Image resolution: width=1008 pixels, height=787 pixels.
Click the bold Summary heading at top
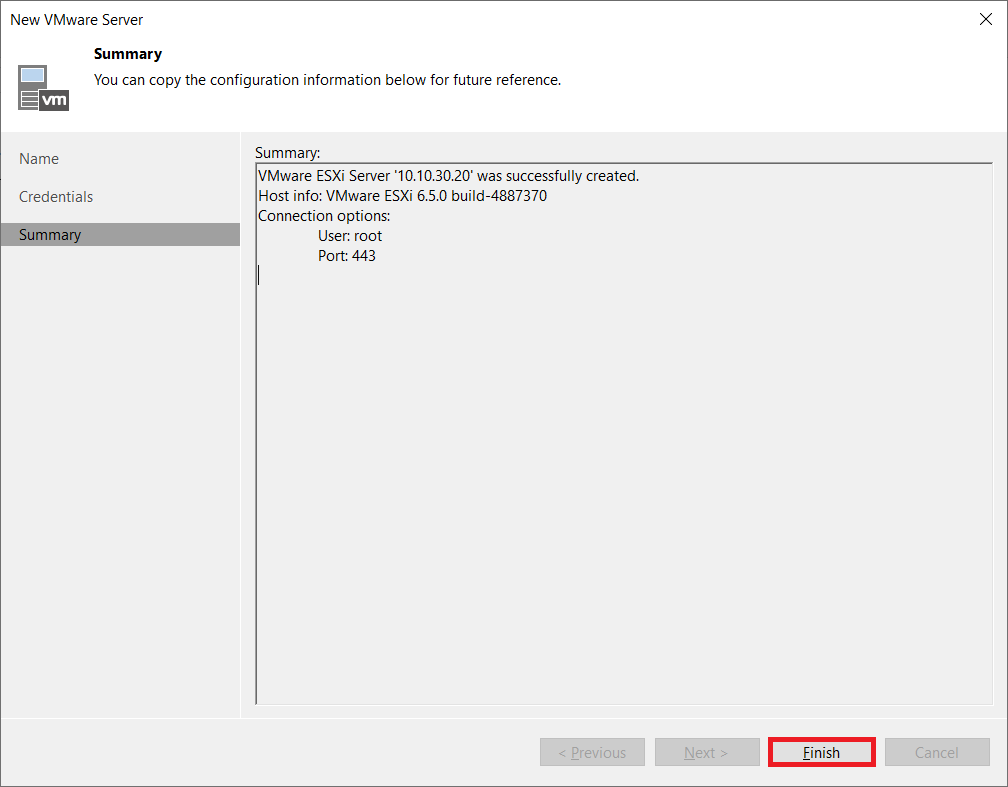[128, 54]
